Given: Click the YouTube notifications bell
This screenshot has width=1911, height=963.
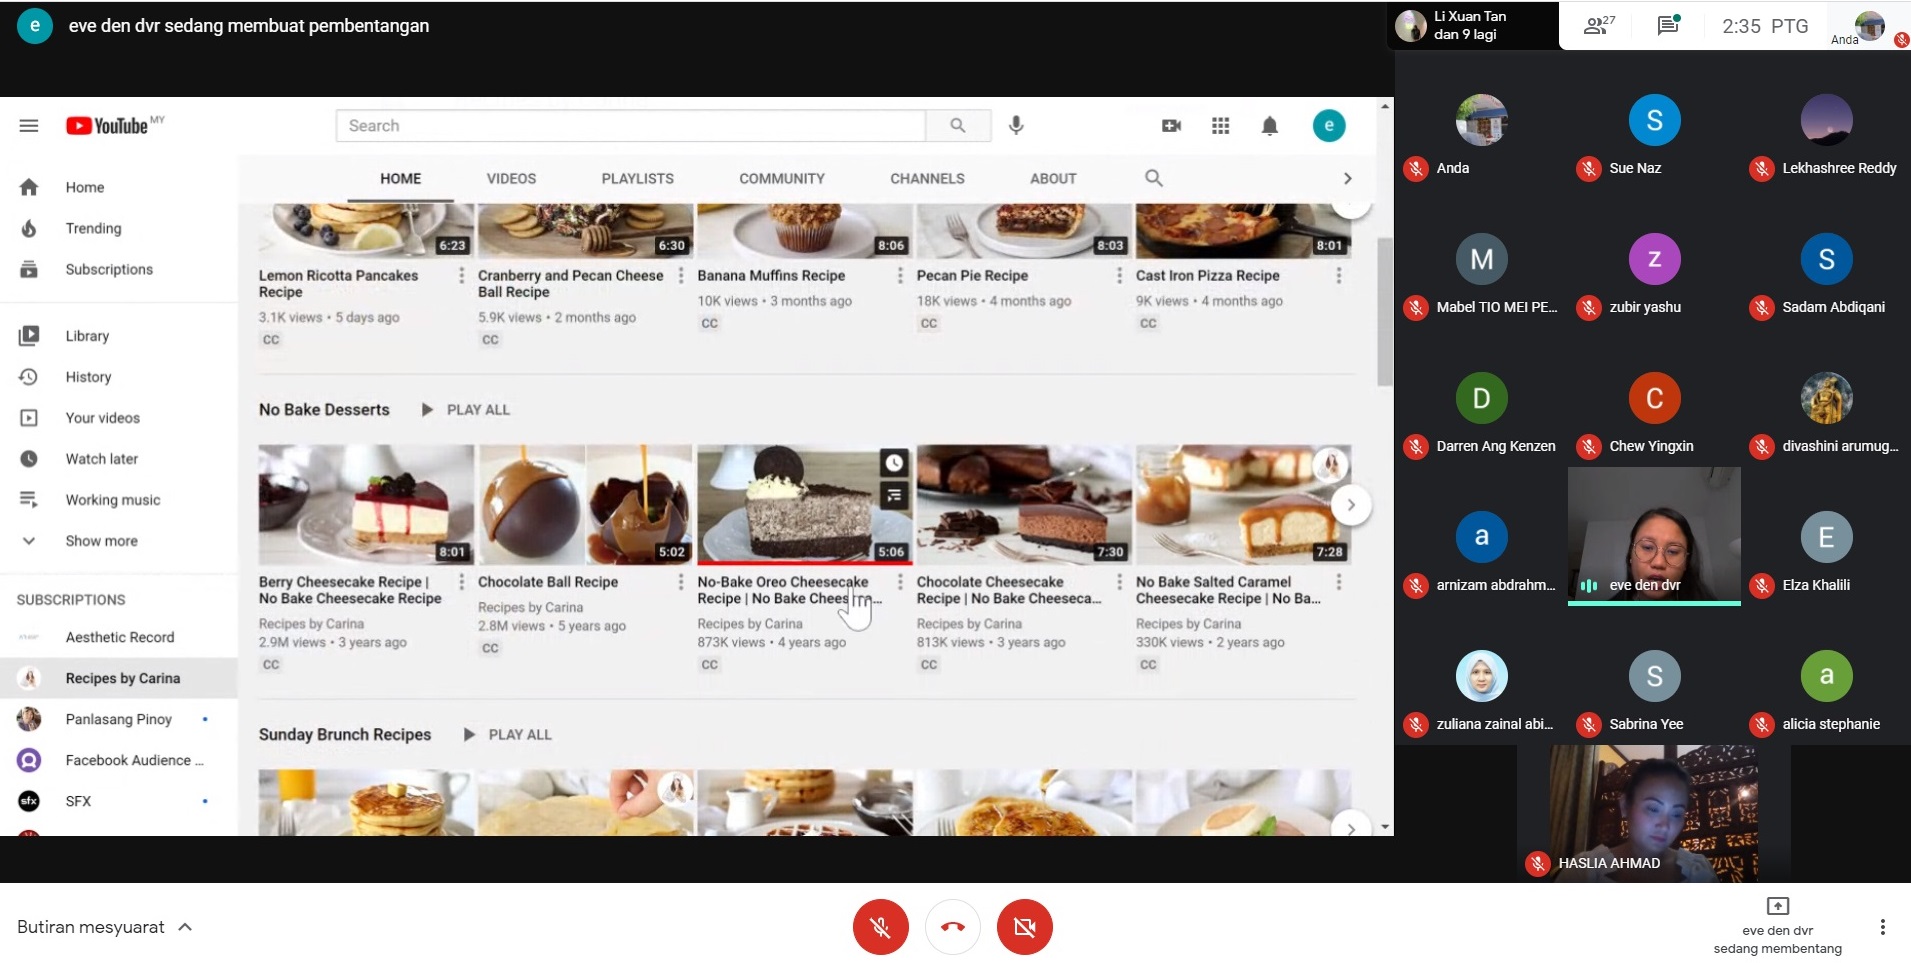Looking at the screenshot, I should point(1269,126).
